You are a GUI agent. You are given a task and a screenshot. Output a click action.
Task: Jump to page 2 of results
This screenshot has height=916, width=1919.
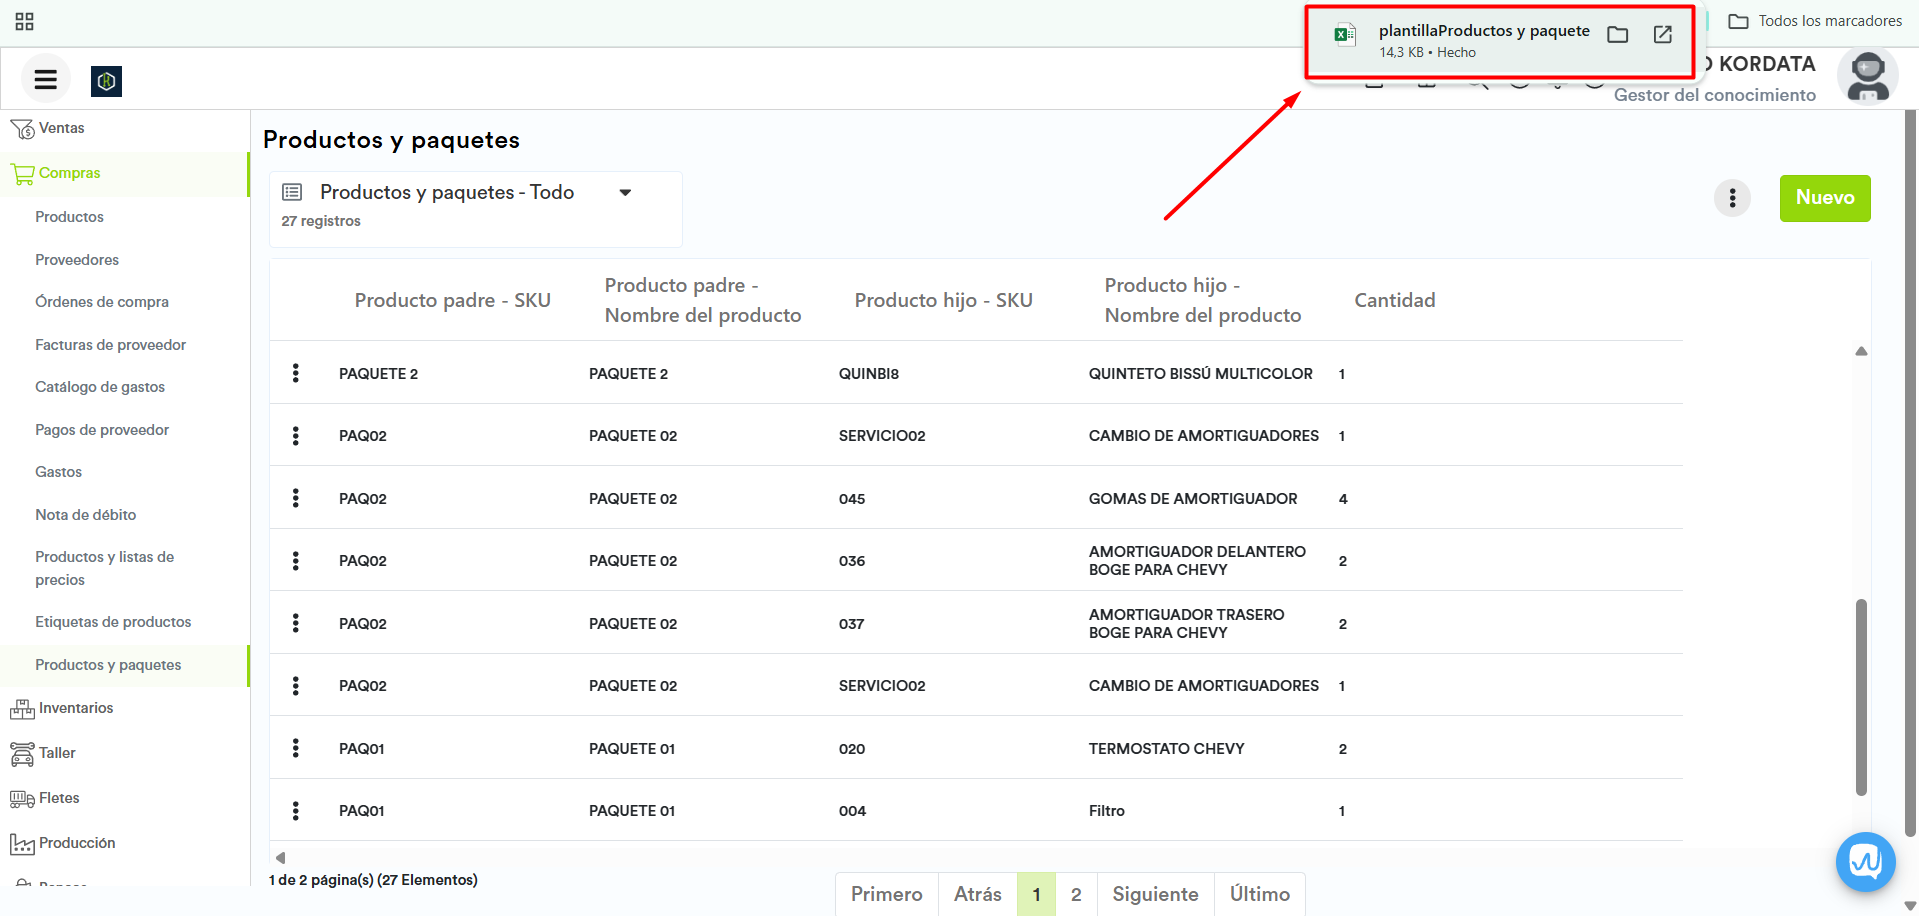(x=1076, y=894)
